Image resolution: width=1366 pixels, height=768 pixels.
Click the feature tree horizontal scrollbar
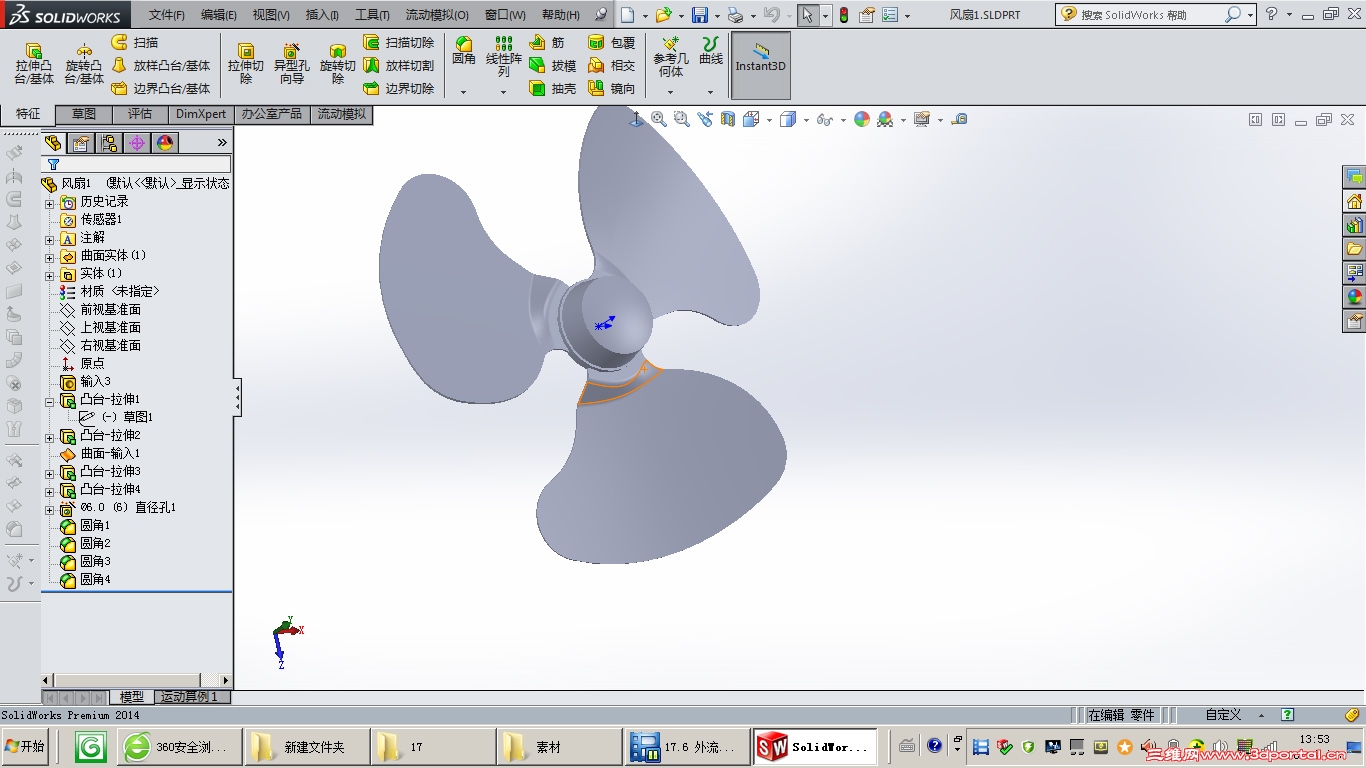tap(136, 680)
